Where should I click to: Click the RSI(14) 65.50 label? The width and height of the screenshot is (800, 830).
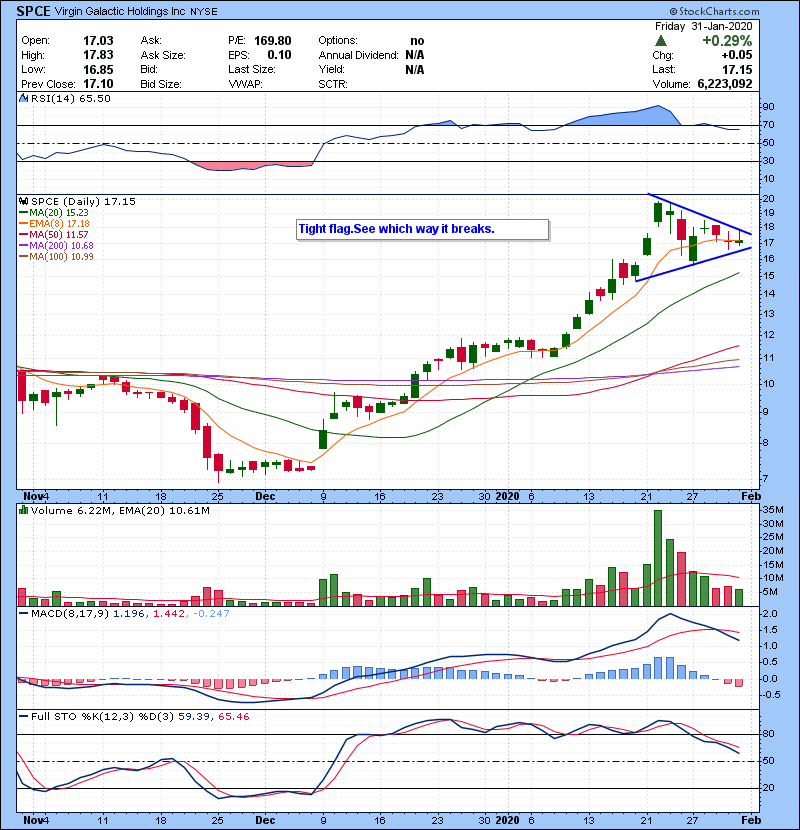71,98
